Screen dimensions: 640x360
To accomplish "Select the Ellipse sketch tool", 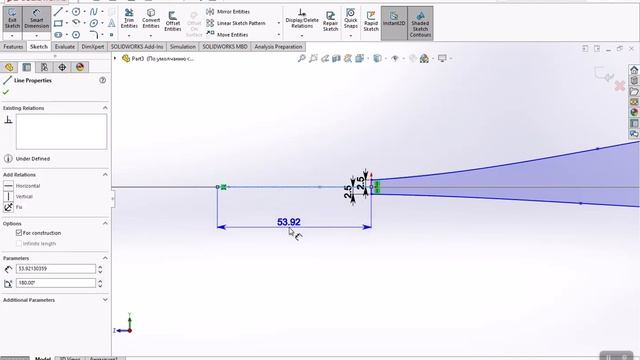I will click(93, 23).
